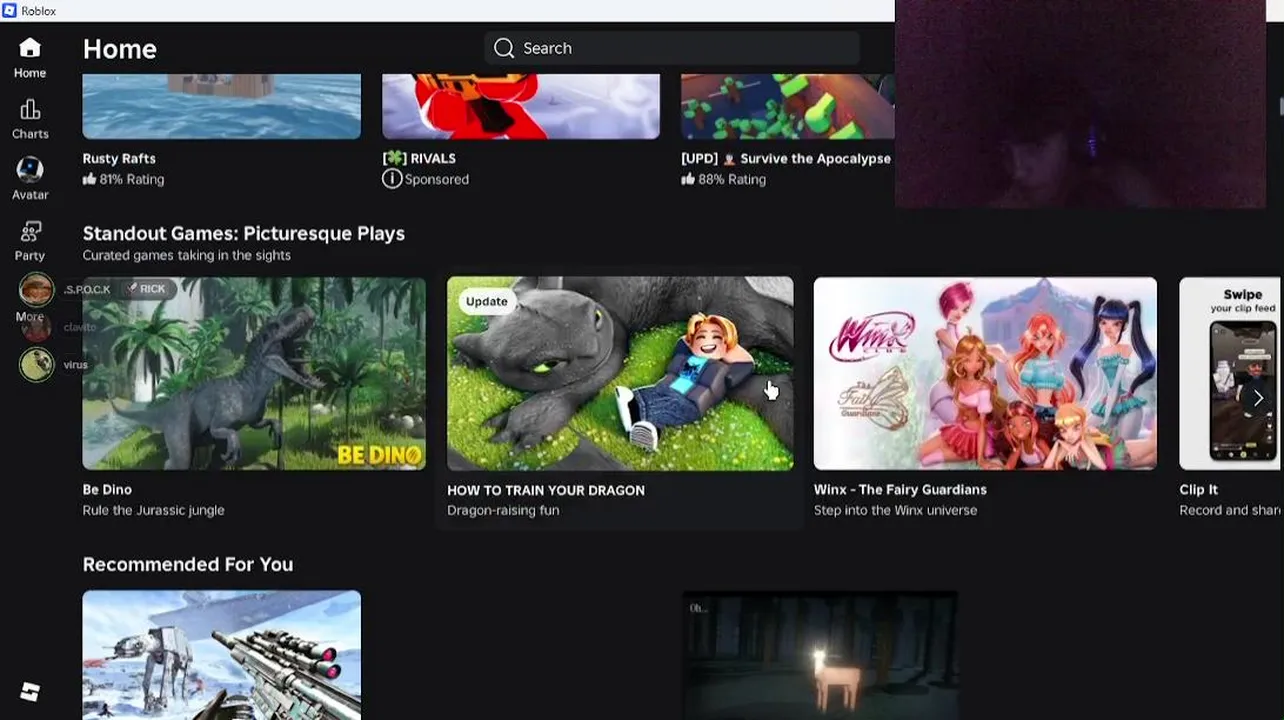Open the Winx Fairy Guardians thumbnail

[985, 373]
